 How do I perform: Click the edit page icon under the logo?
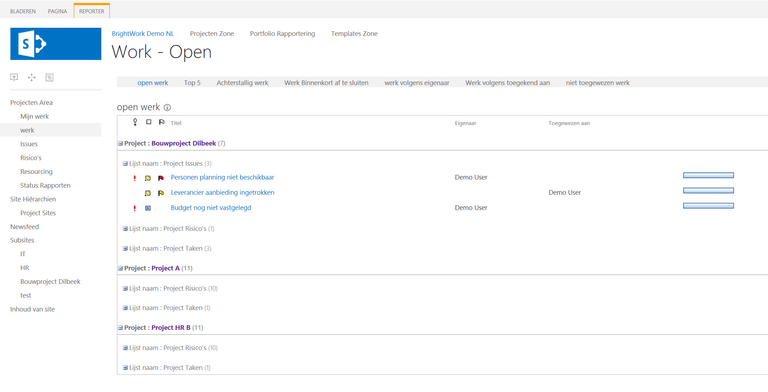coord(49,77)
